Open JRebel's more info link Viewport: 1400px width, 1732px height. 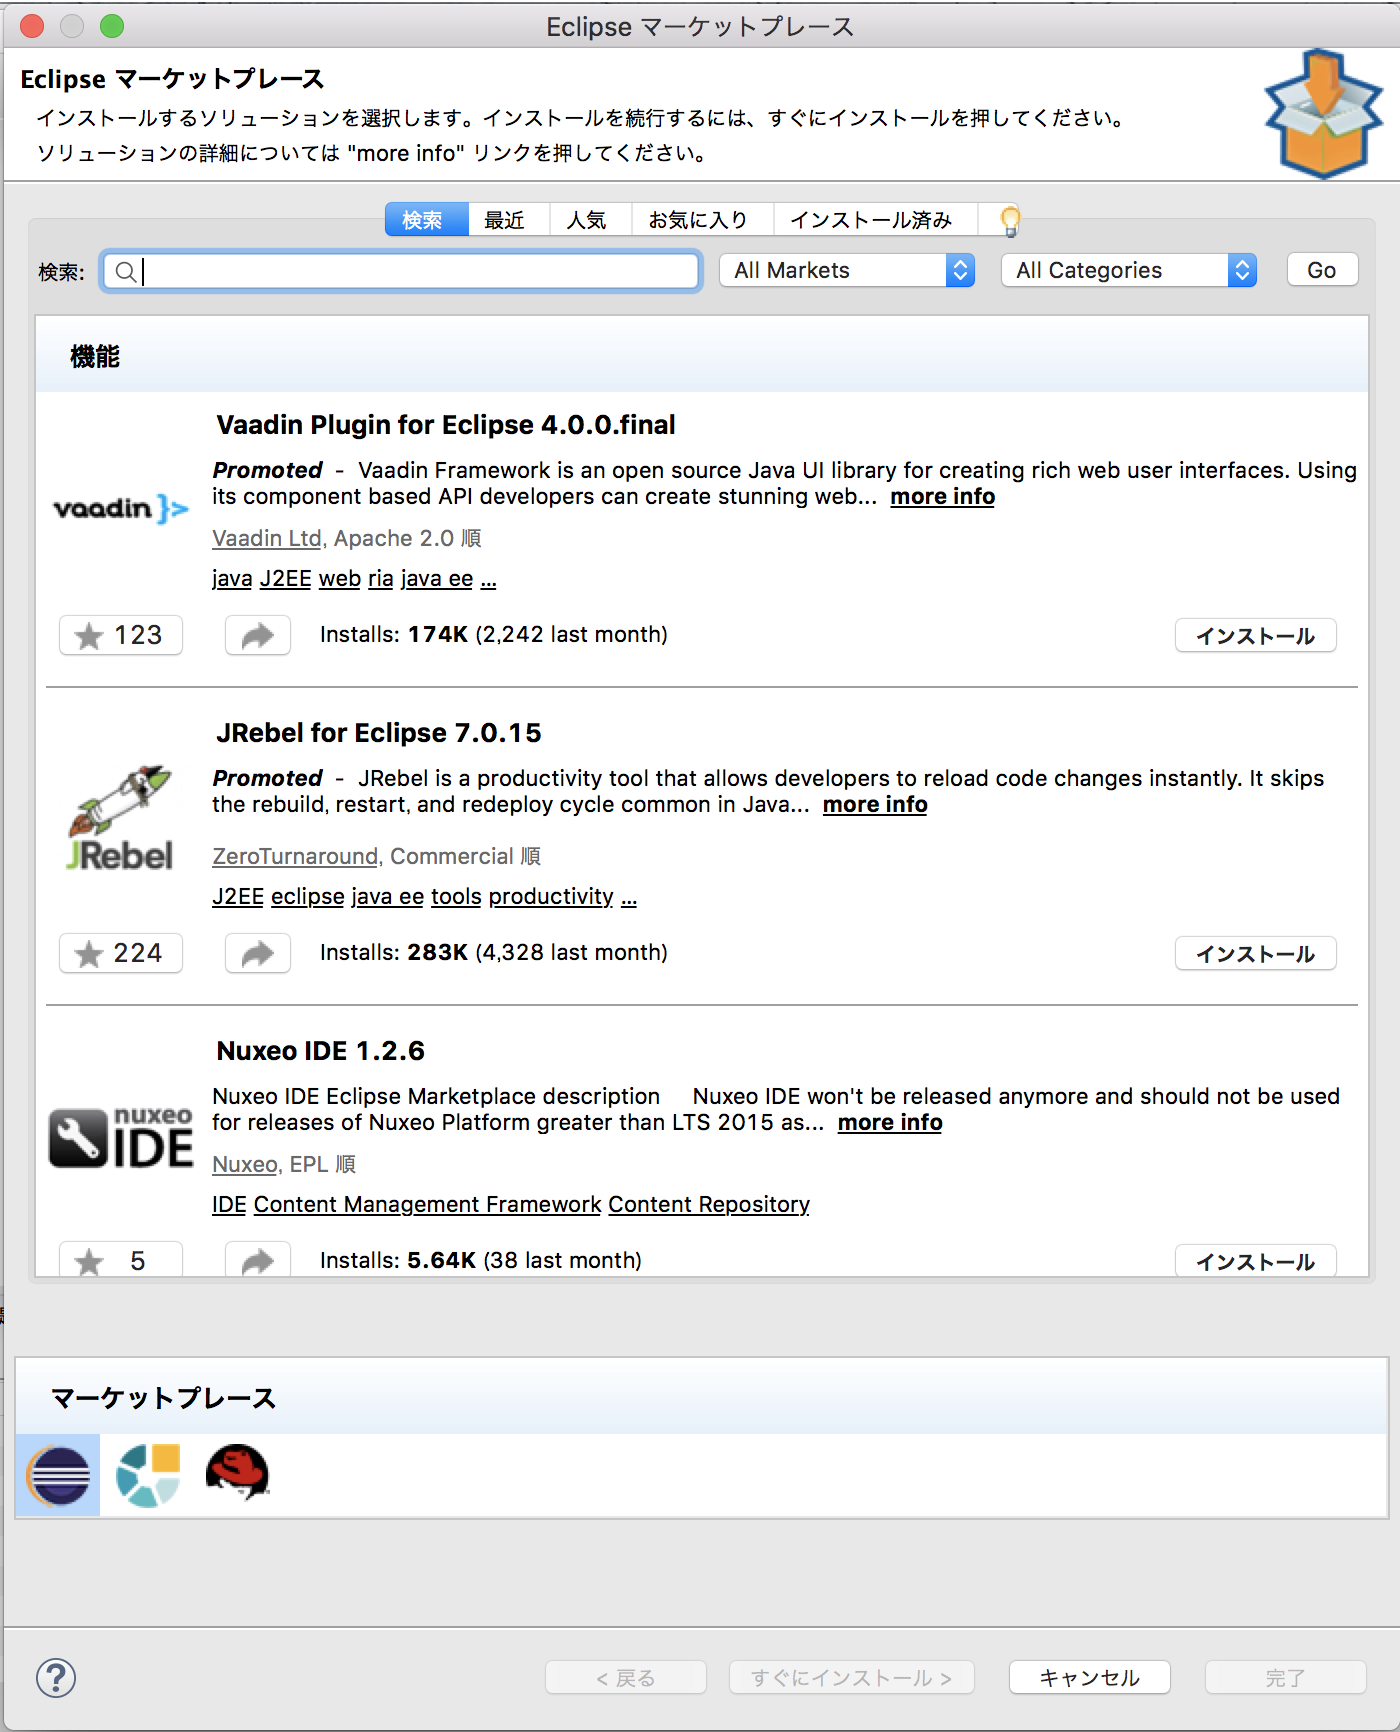coord(875,805)
